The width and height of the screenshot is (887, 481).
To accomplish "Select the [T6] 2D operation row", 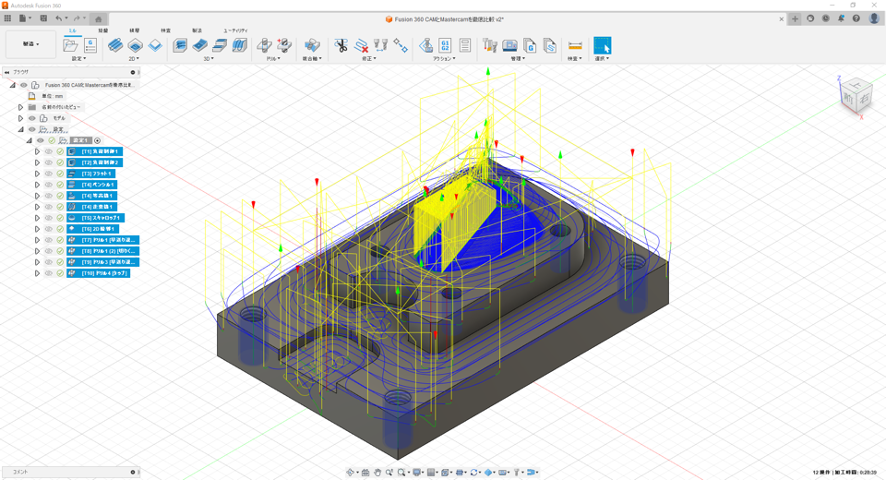I will pos(93,229).
